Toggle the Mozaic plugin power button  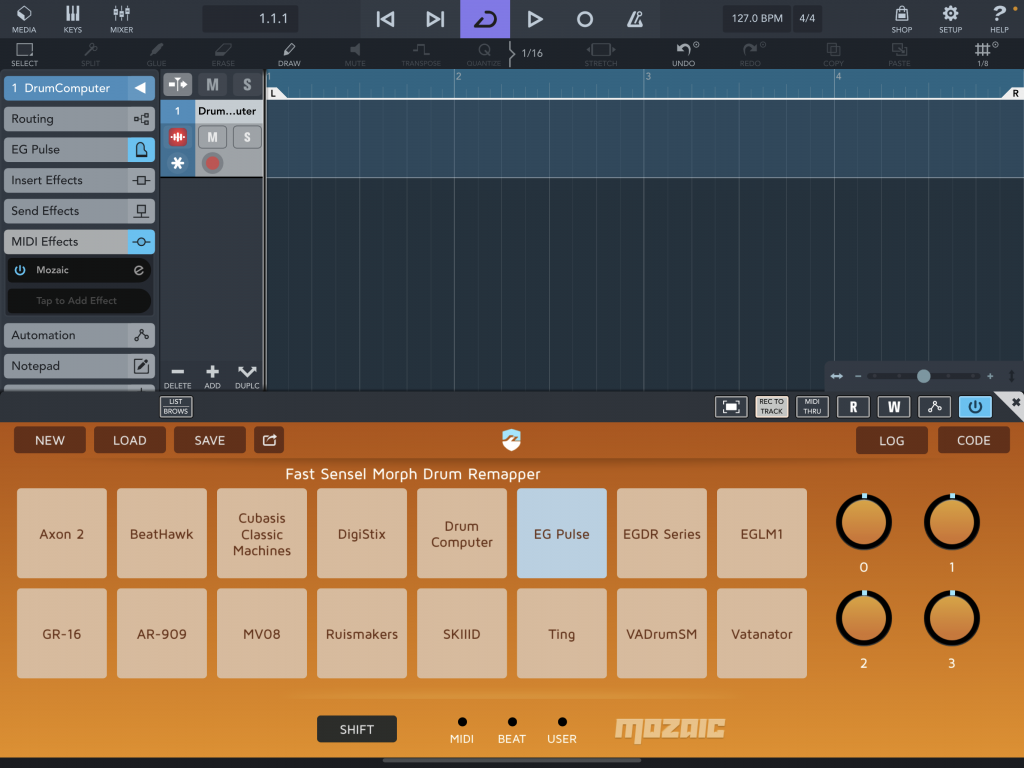click(x=975, y=407)
